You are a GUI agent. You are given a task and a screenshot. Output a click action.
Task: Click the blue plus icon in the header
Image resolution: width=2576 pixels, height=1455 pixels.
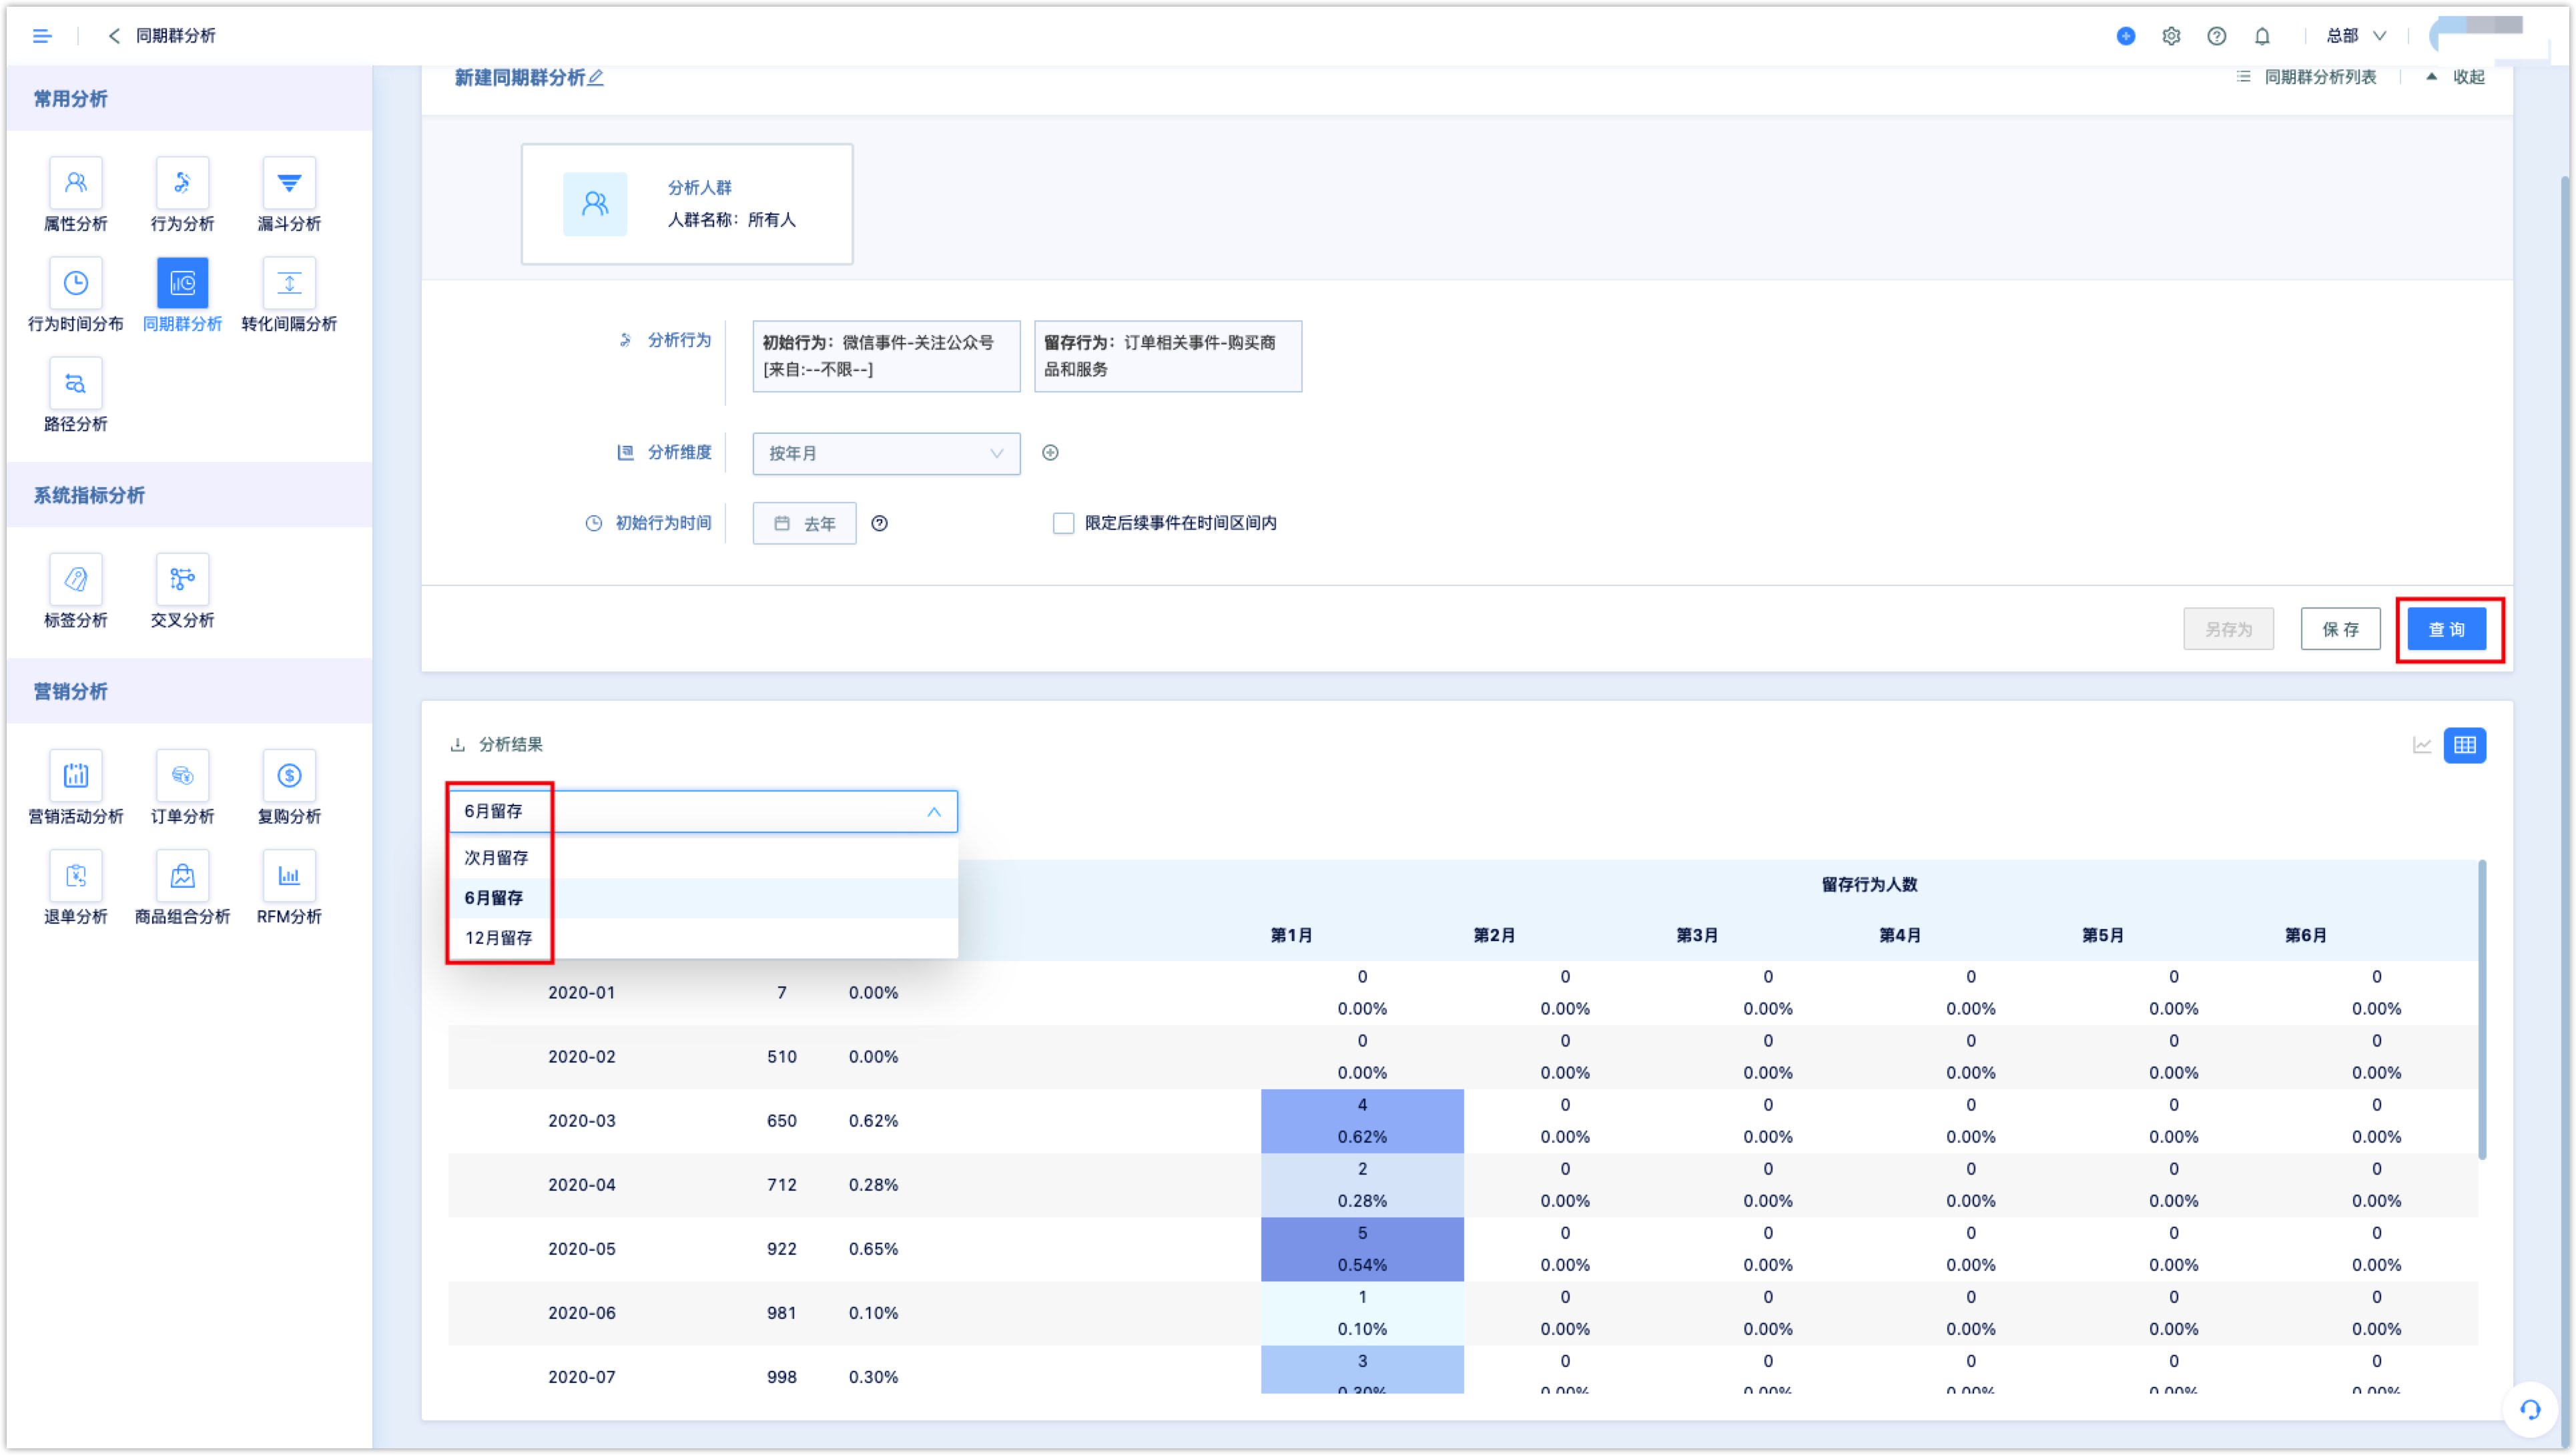pyautogui.click(x=2125, y=36)
